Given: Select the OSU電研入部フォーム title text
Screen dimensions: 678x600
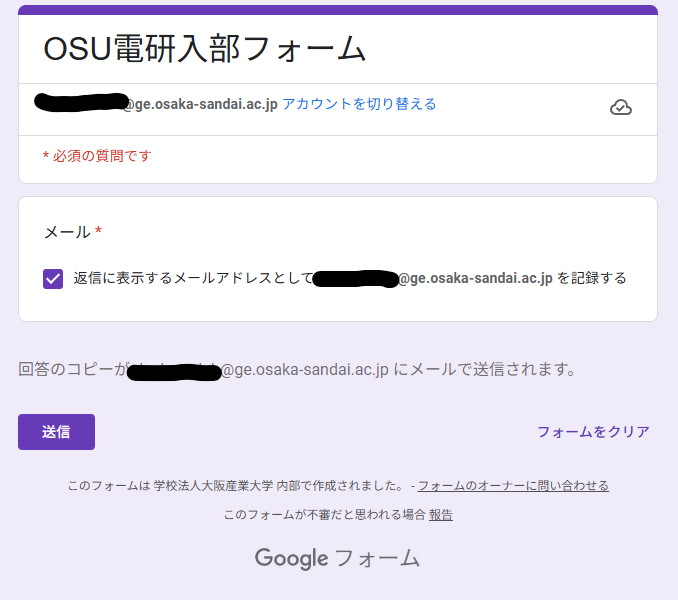Looking at the screenshot, I should (x=205, y=49).
